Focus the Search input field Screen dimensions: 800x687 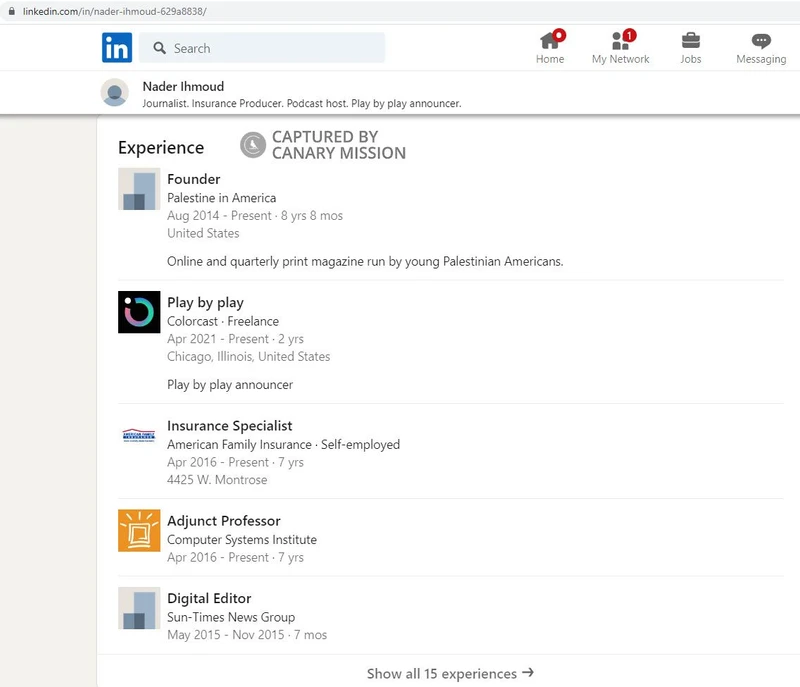pos(262,48)
